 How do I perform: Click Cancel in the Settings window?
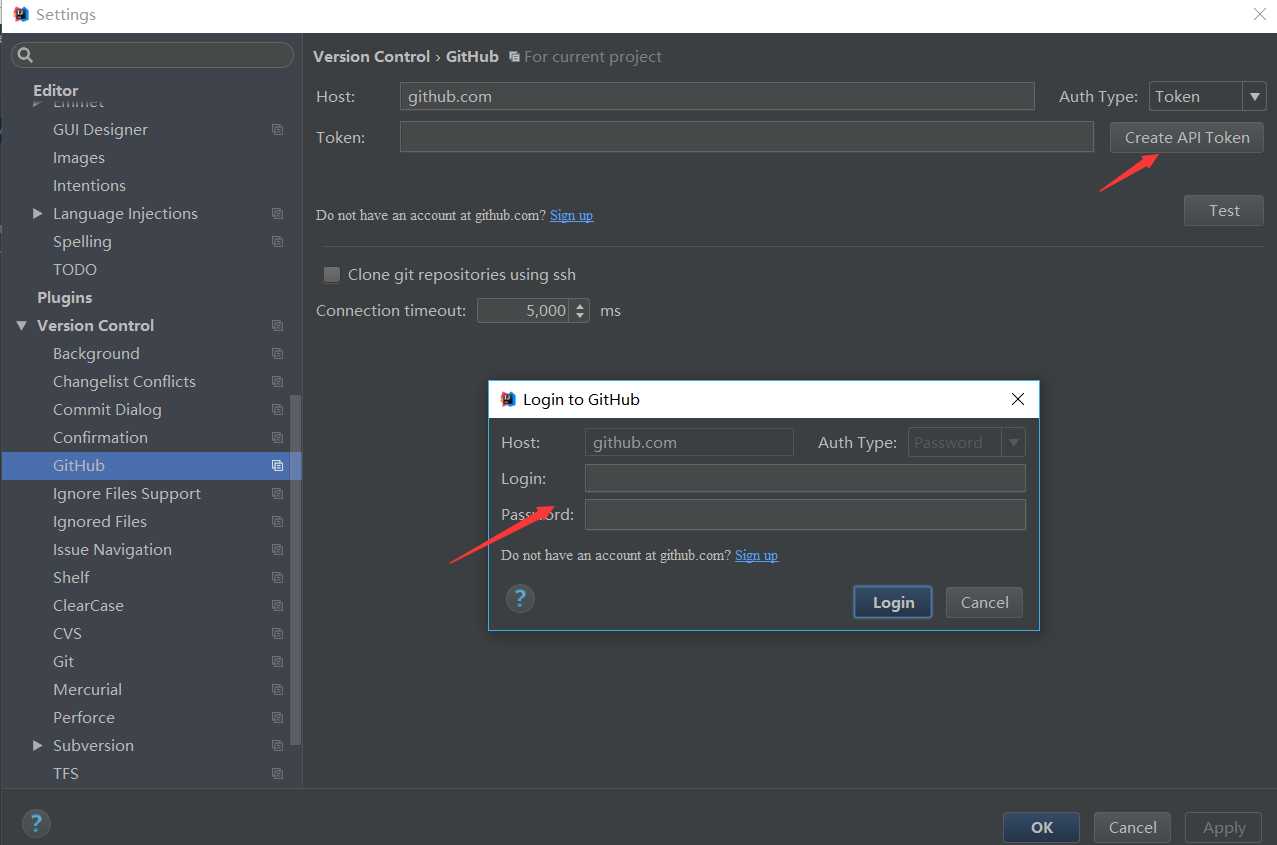[x=1133, y=828]
